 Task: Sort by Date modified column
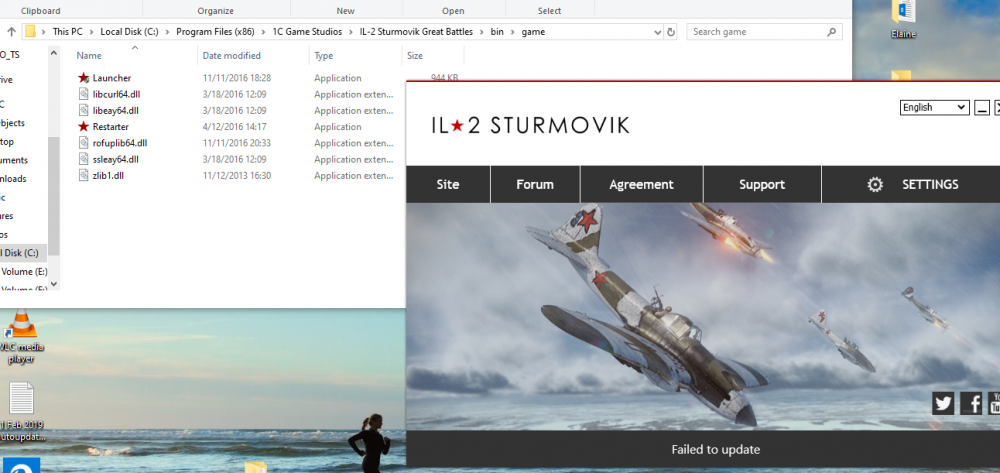coord(231,56)
